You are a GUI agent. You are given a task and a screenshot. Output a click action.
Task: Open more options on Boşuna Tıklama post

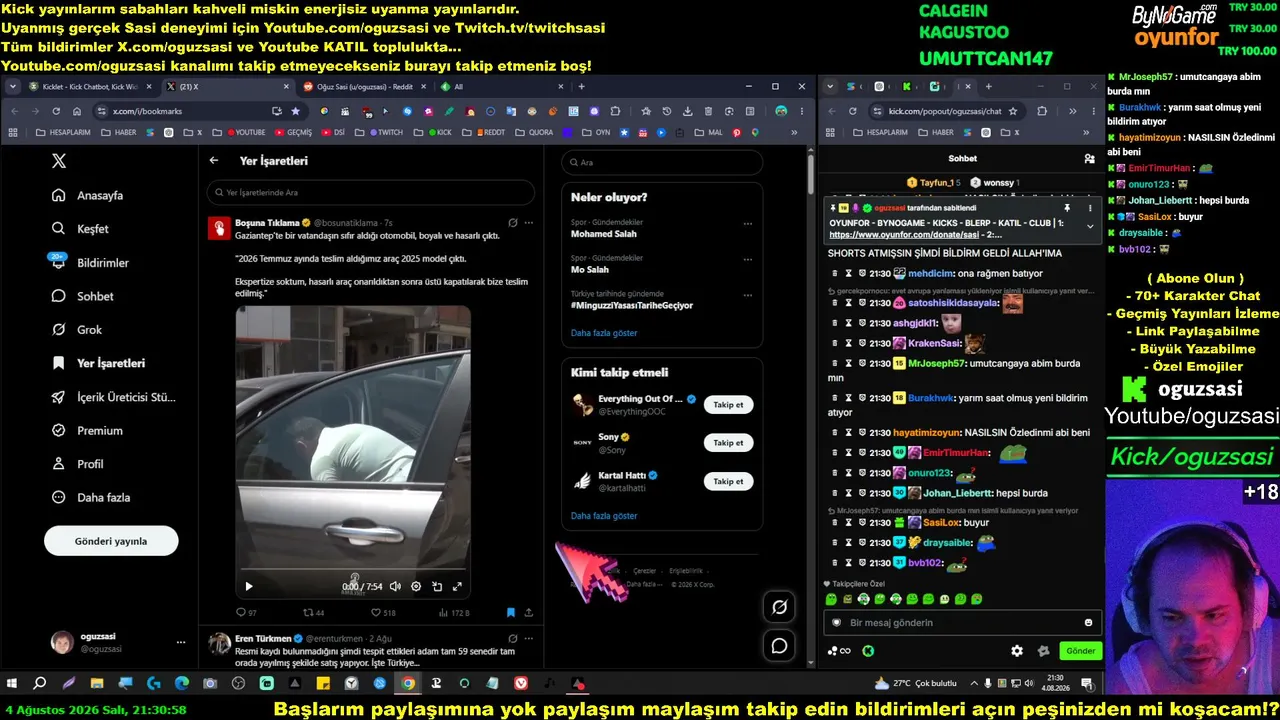[x=528, y=222]
